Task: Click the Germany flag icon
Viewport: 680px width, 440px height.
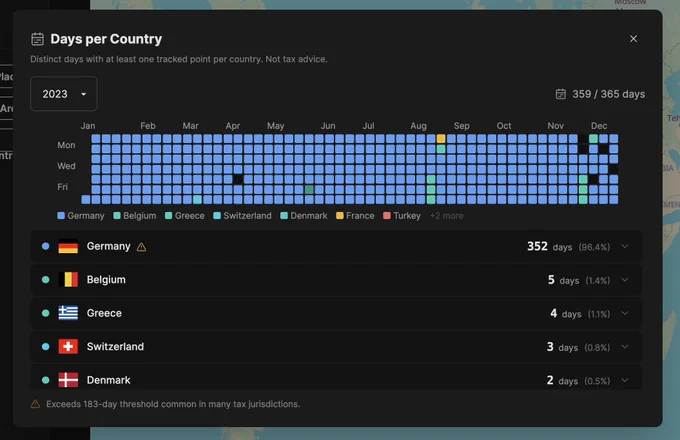Action: click(x=68, y=246)
